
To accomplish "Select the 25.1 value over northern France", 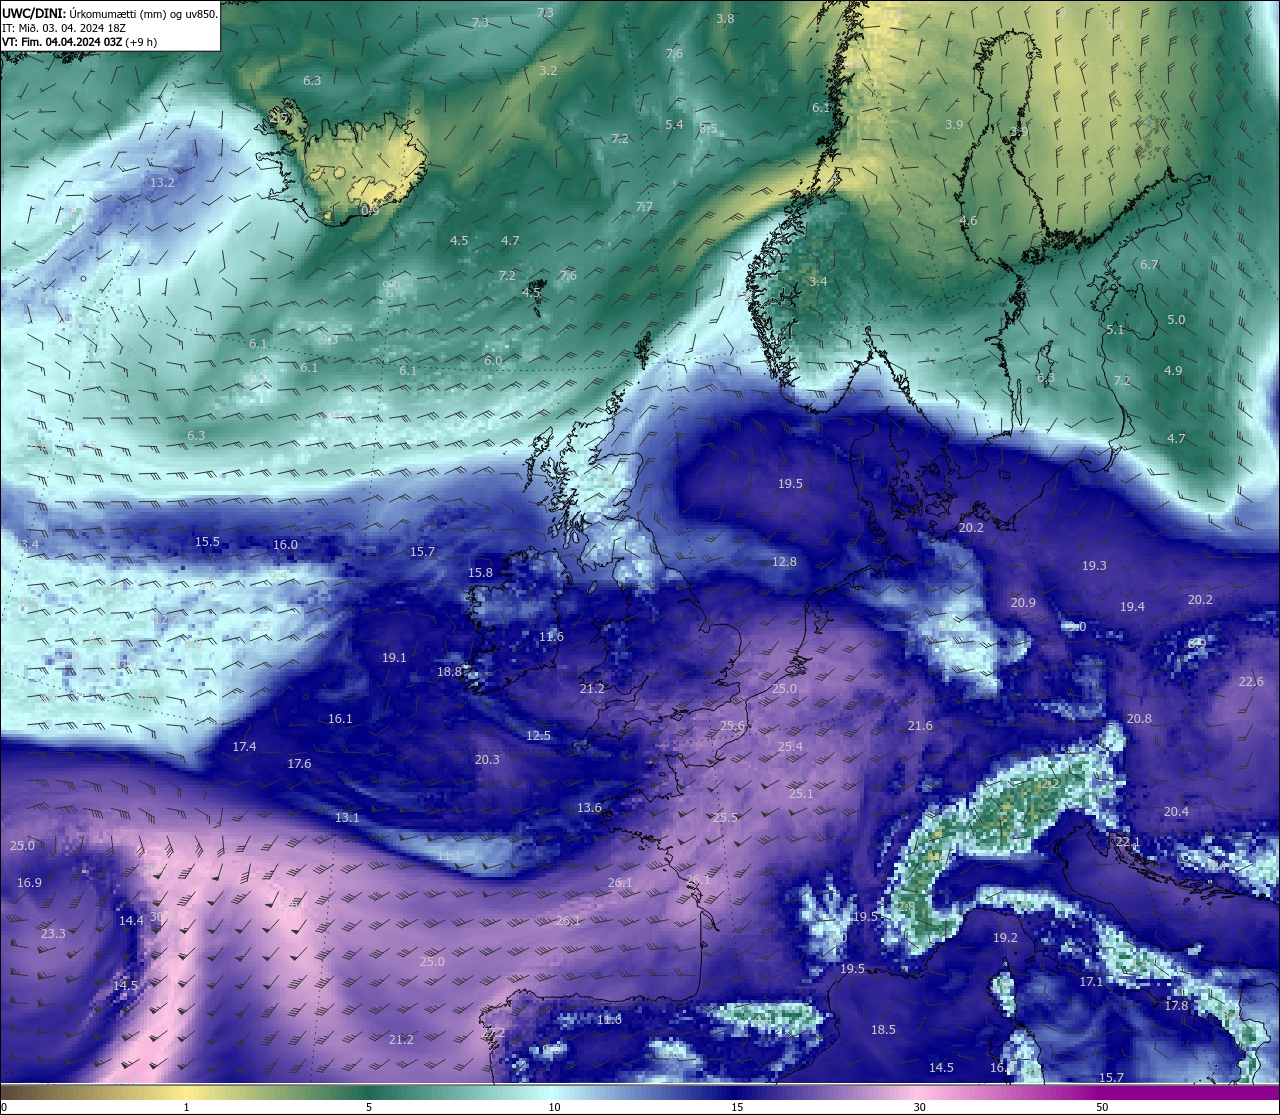I will click(801, 794).
